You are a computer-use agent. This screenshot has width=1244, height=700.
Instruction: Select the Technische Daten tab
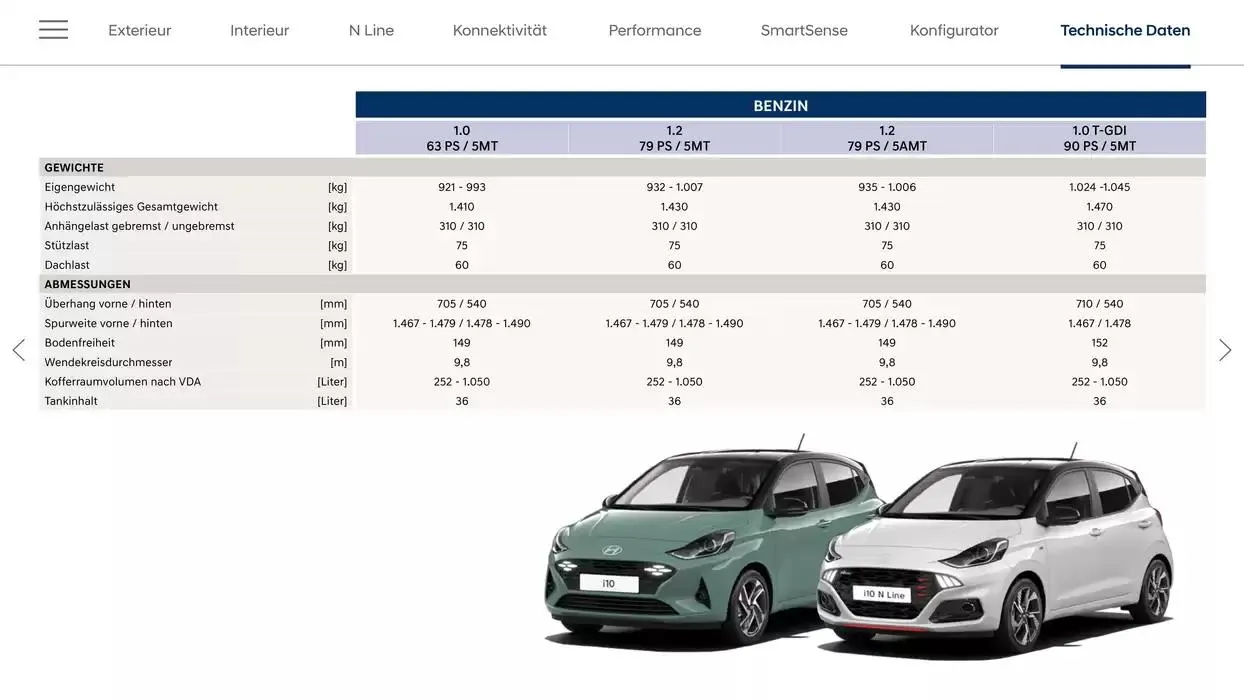[1124, 29]
